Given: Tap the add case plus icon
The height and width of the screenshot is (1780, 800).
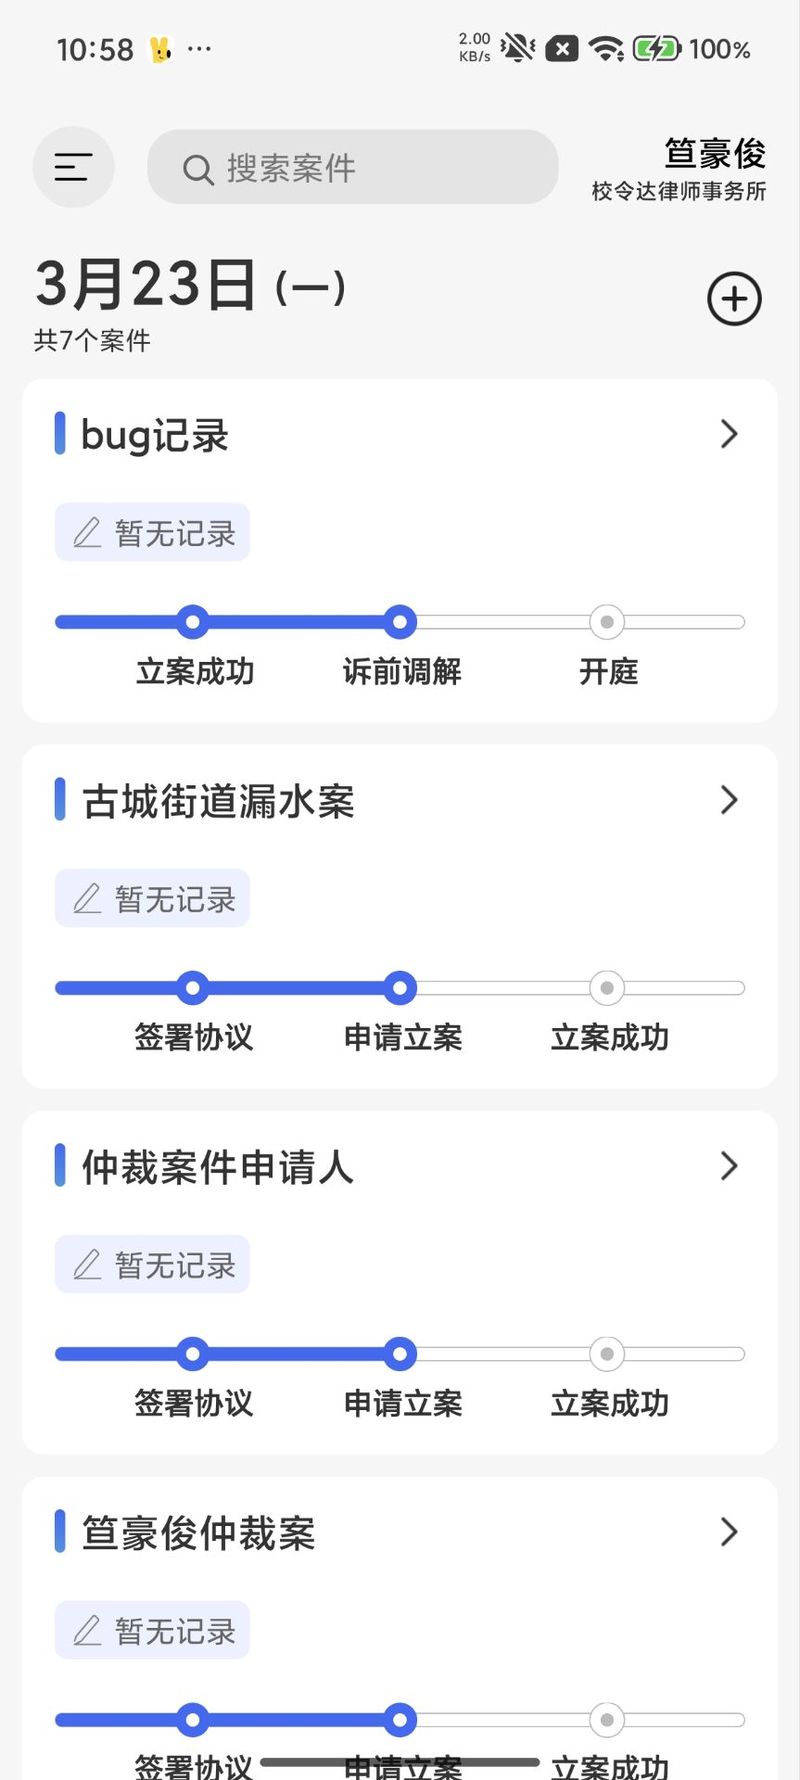Looking at the screenshot, I should point(735,299).
